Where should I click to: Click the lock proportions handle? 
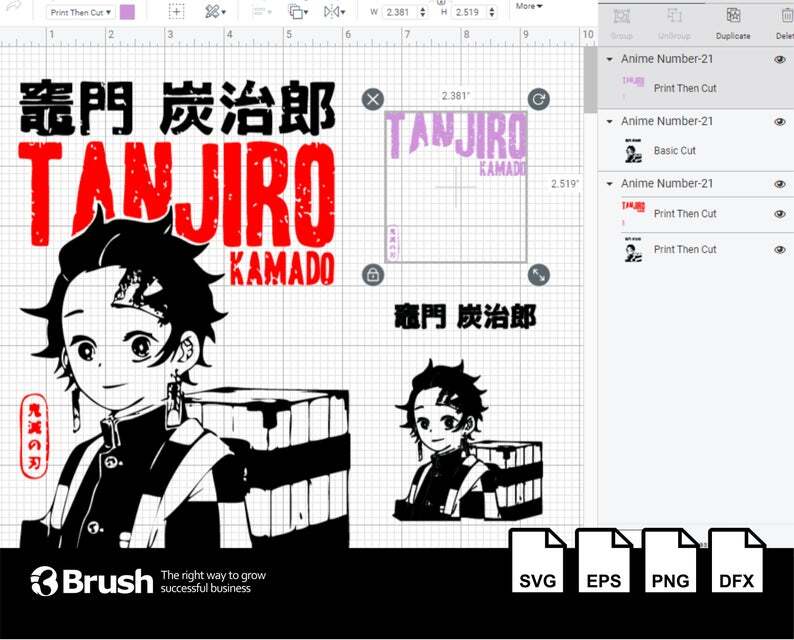pyautogui.click(x=373, y=275)
